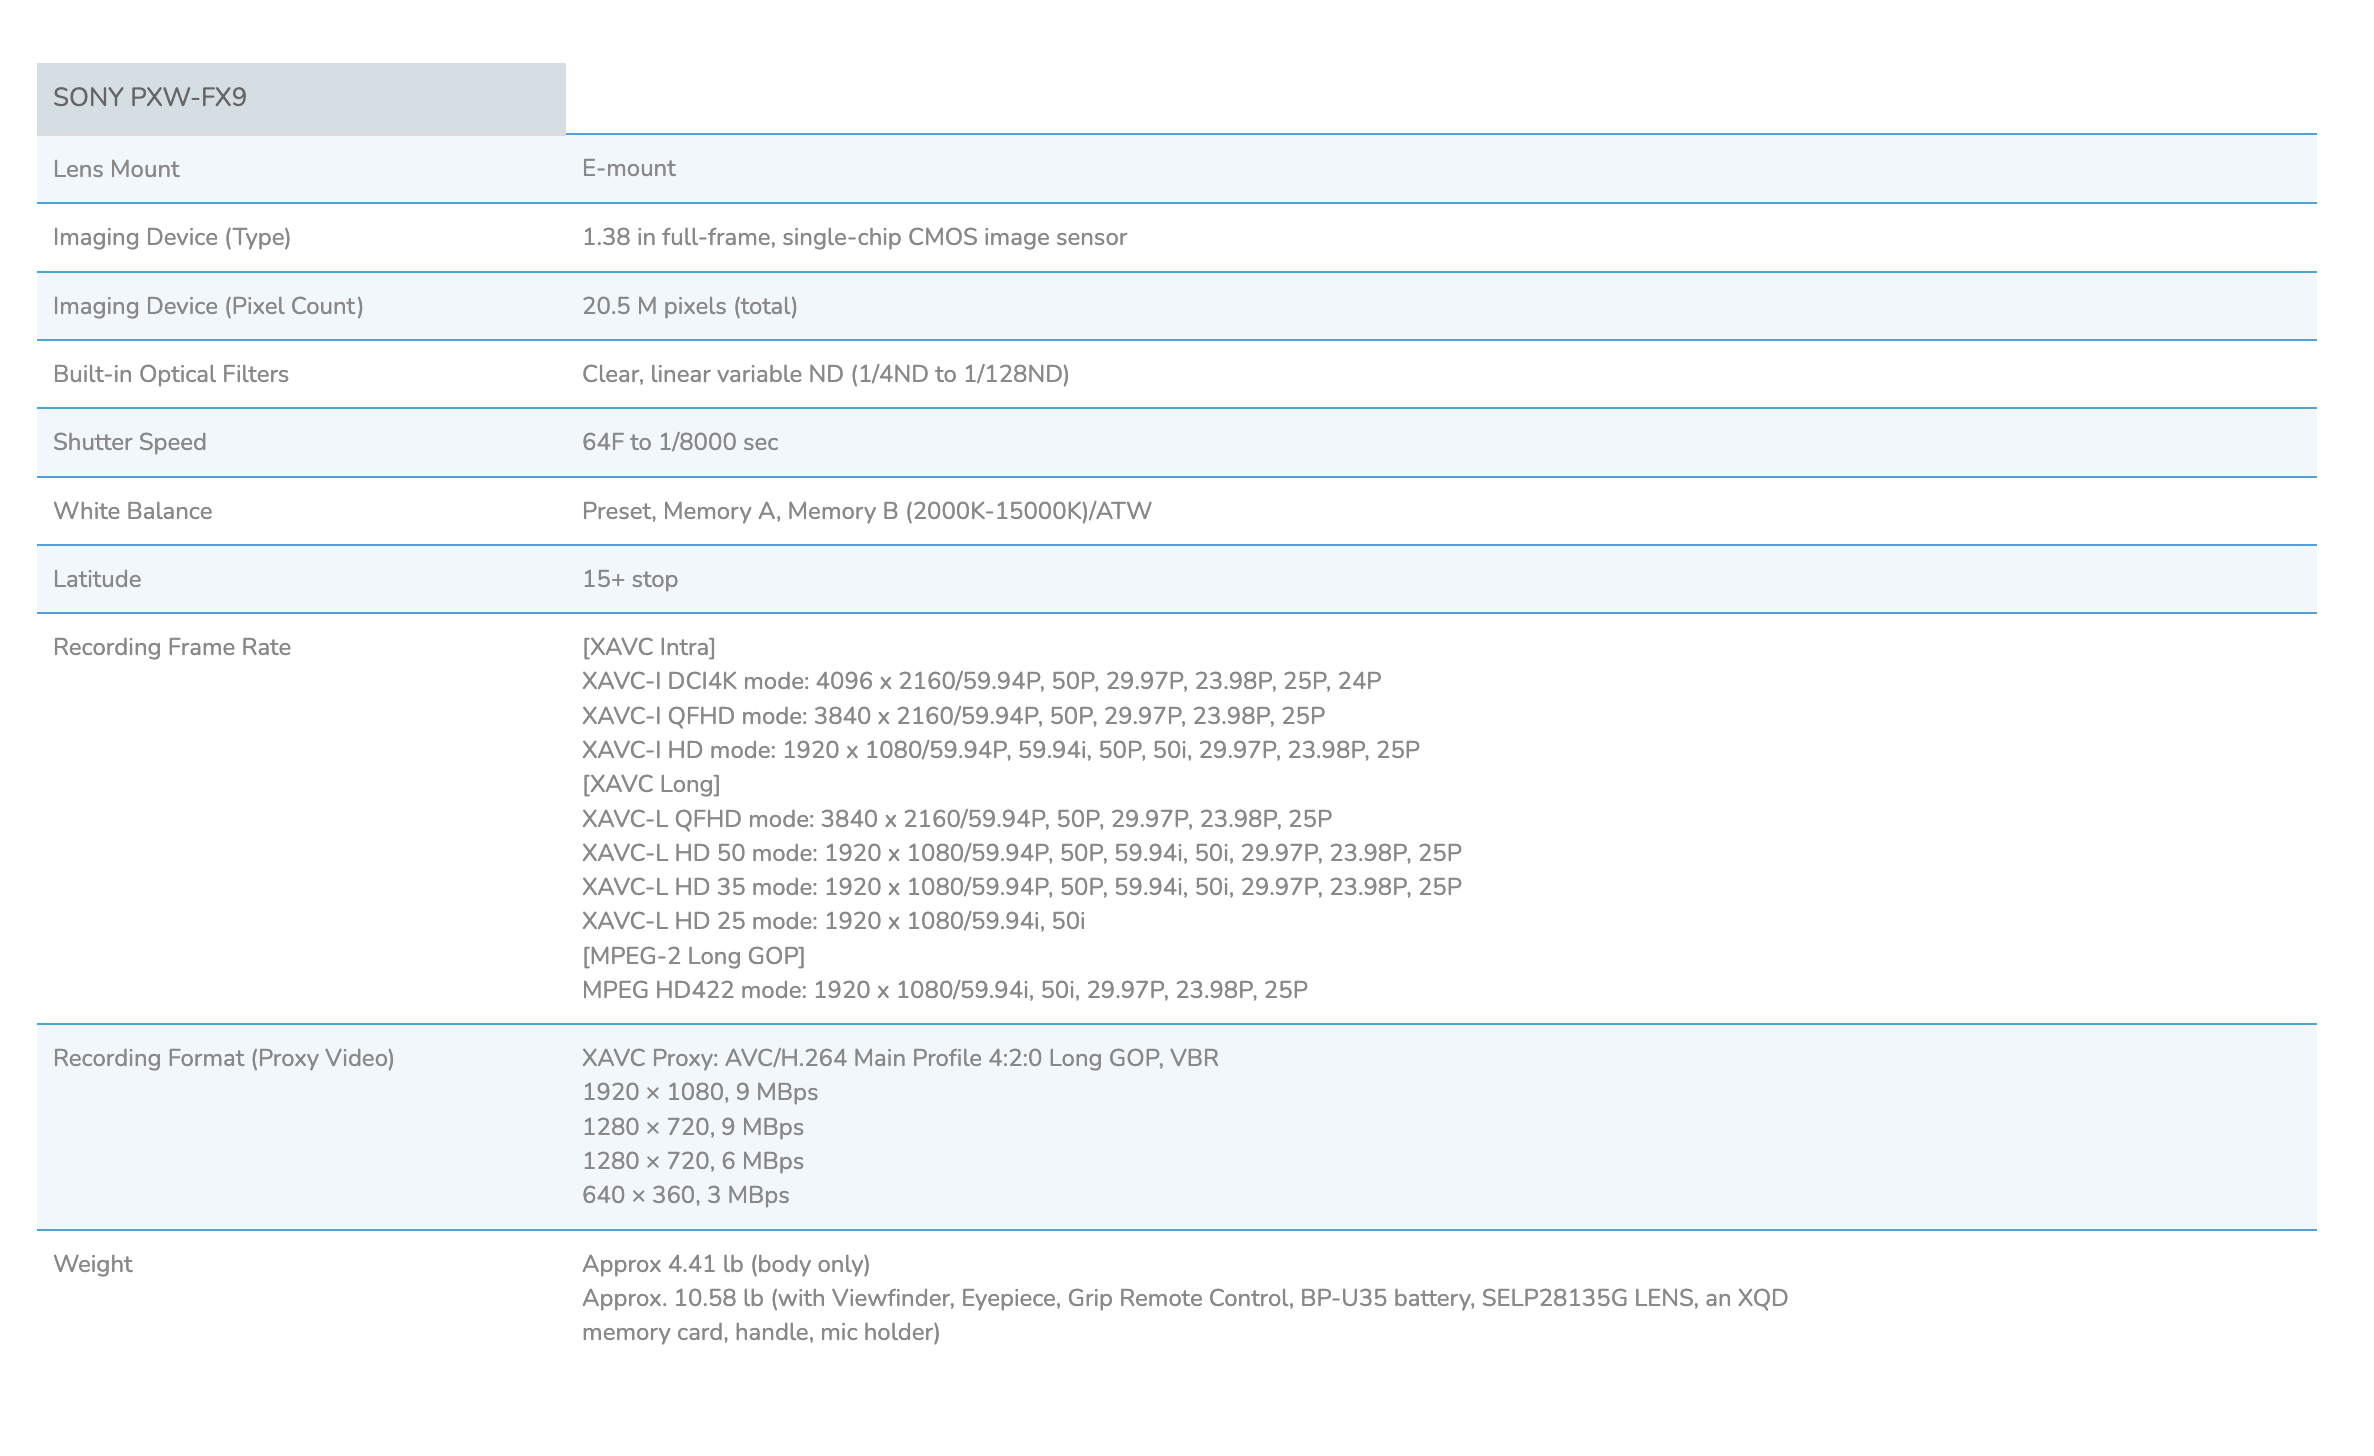
Task: Select the 1.38 in full-frame sensor text
Action: 855,237
